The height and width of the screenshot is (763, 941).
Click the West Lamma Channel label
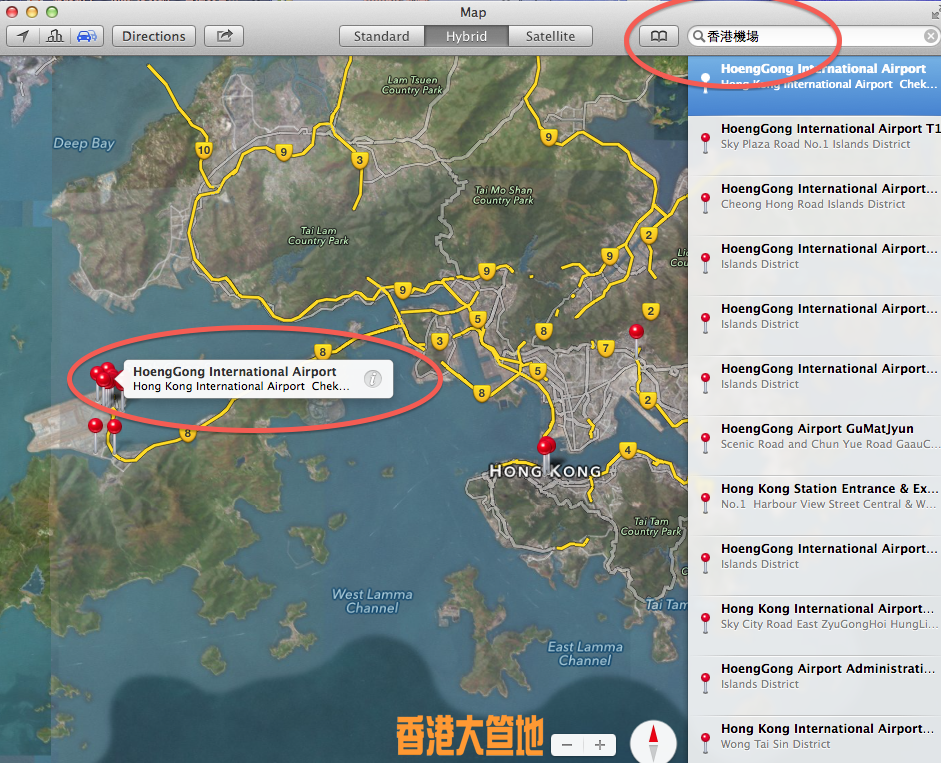tap(372, 601)
